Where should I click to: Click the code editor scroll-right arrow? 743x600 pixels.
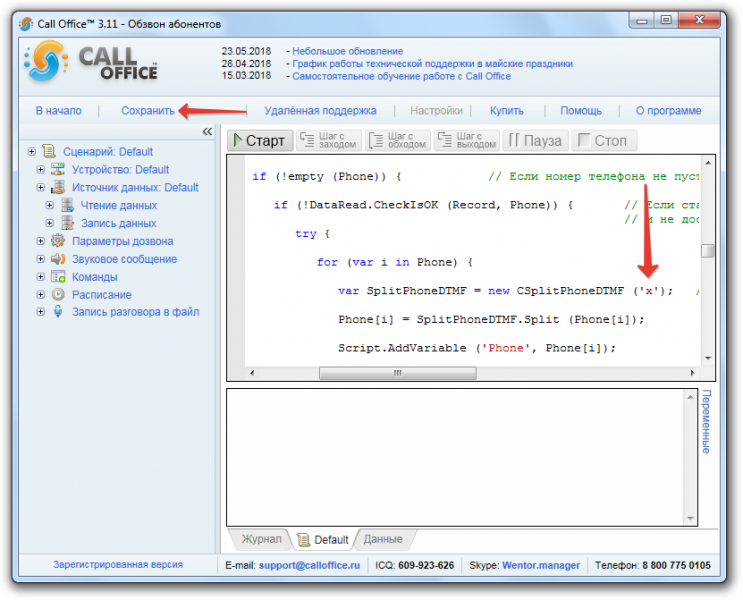[692, 373]
